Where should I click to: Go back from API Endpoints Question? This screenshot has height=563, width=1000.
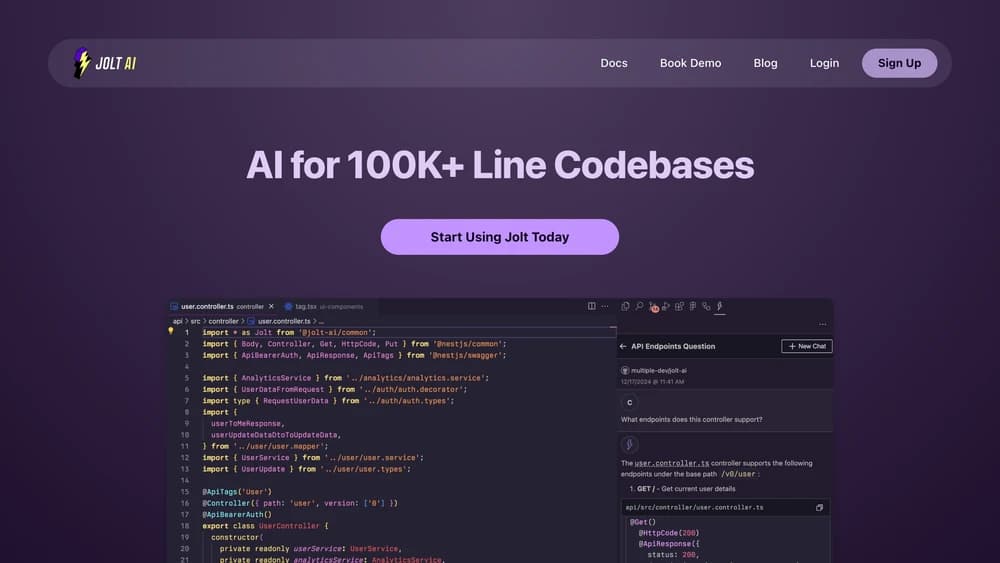coord(623,346)
